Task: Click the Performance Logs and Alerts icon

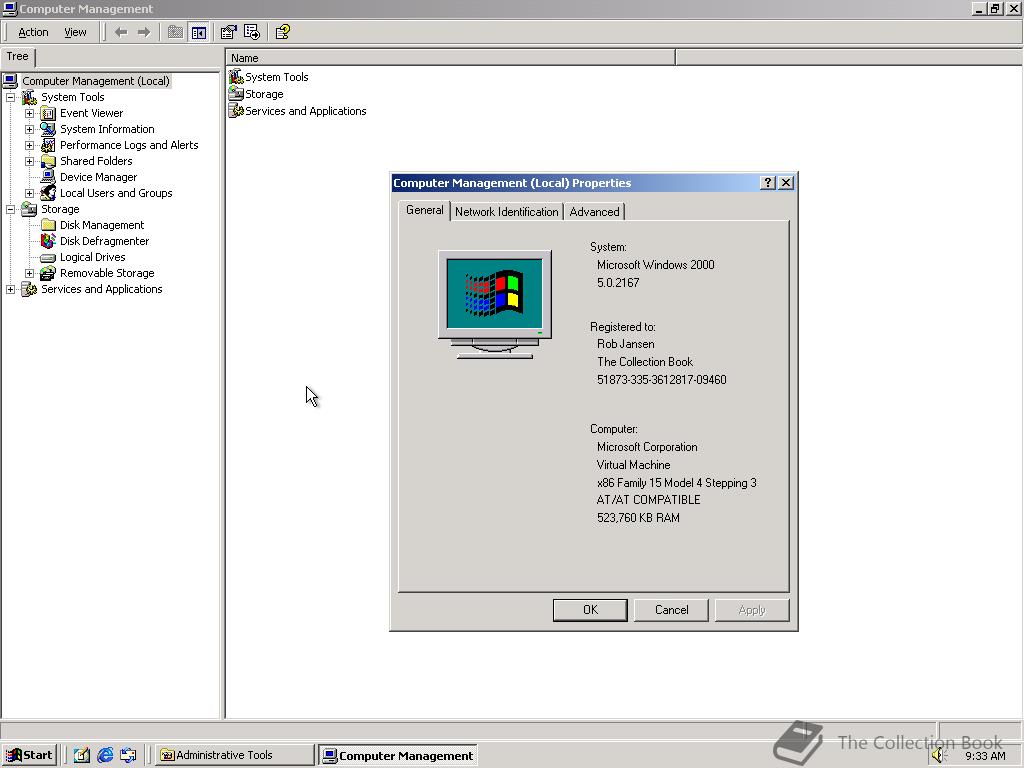Action: coord(48,145)
